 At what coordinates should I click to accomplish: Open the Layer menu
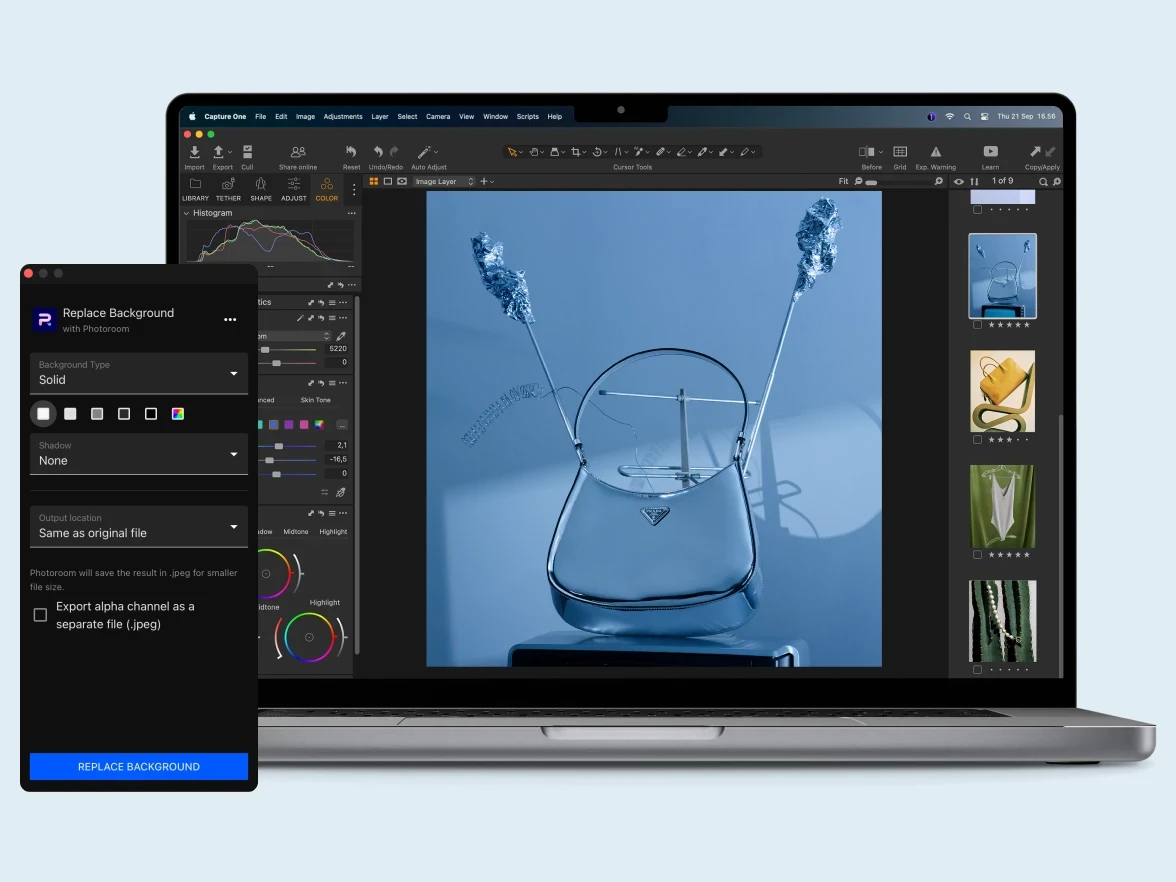point(380,116)
